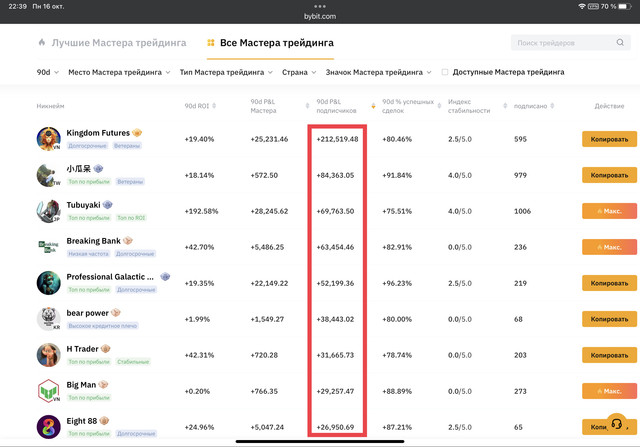Click Макс. button for Breaking Bank
This screenshot has height=447, width=640.
click(x=609, y=247)
